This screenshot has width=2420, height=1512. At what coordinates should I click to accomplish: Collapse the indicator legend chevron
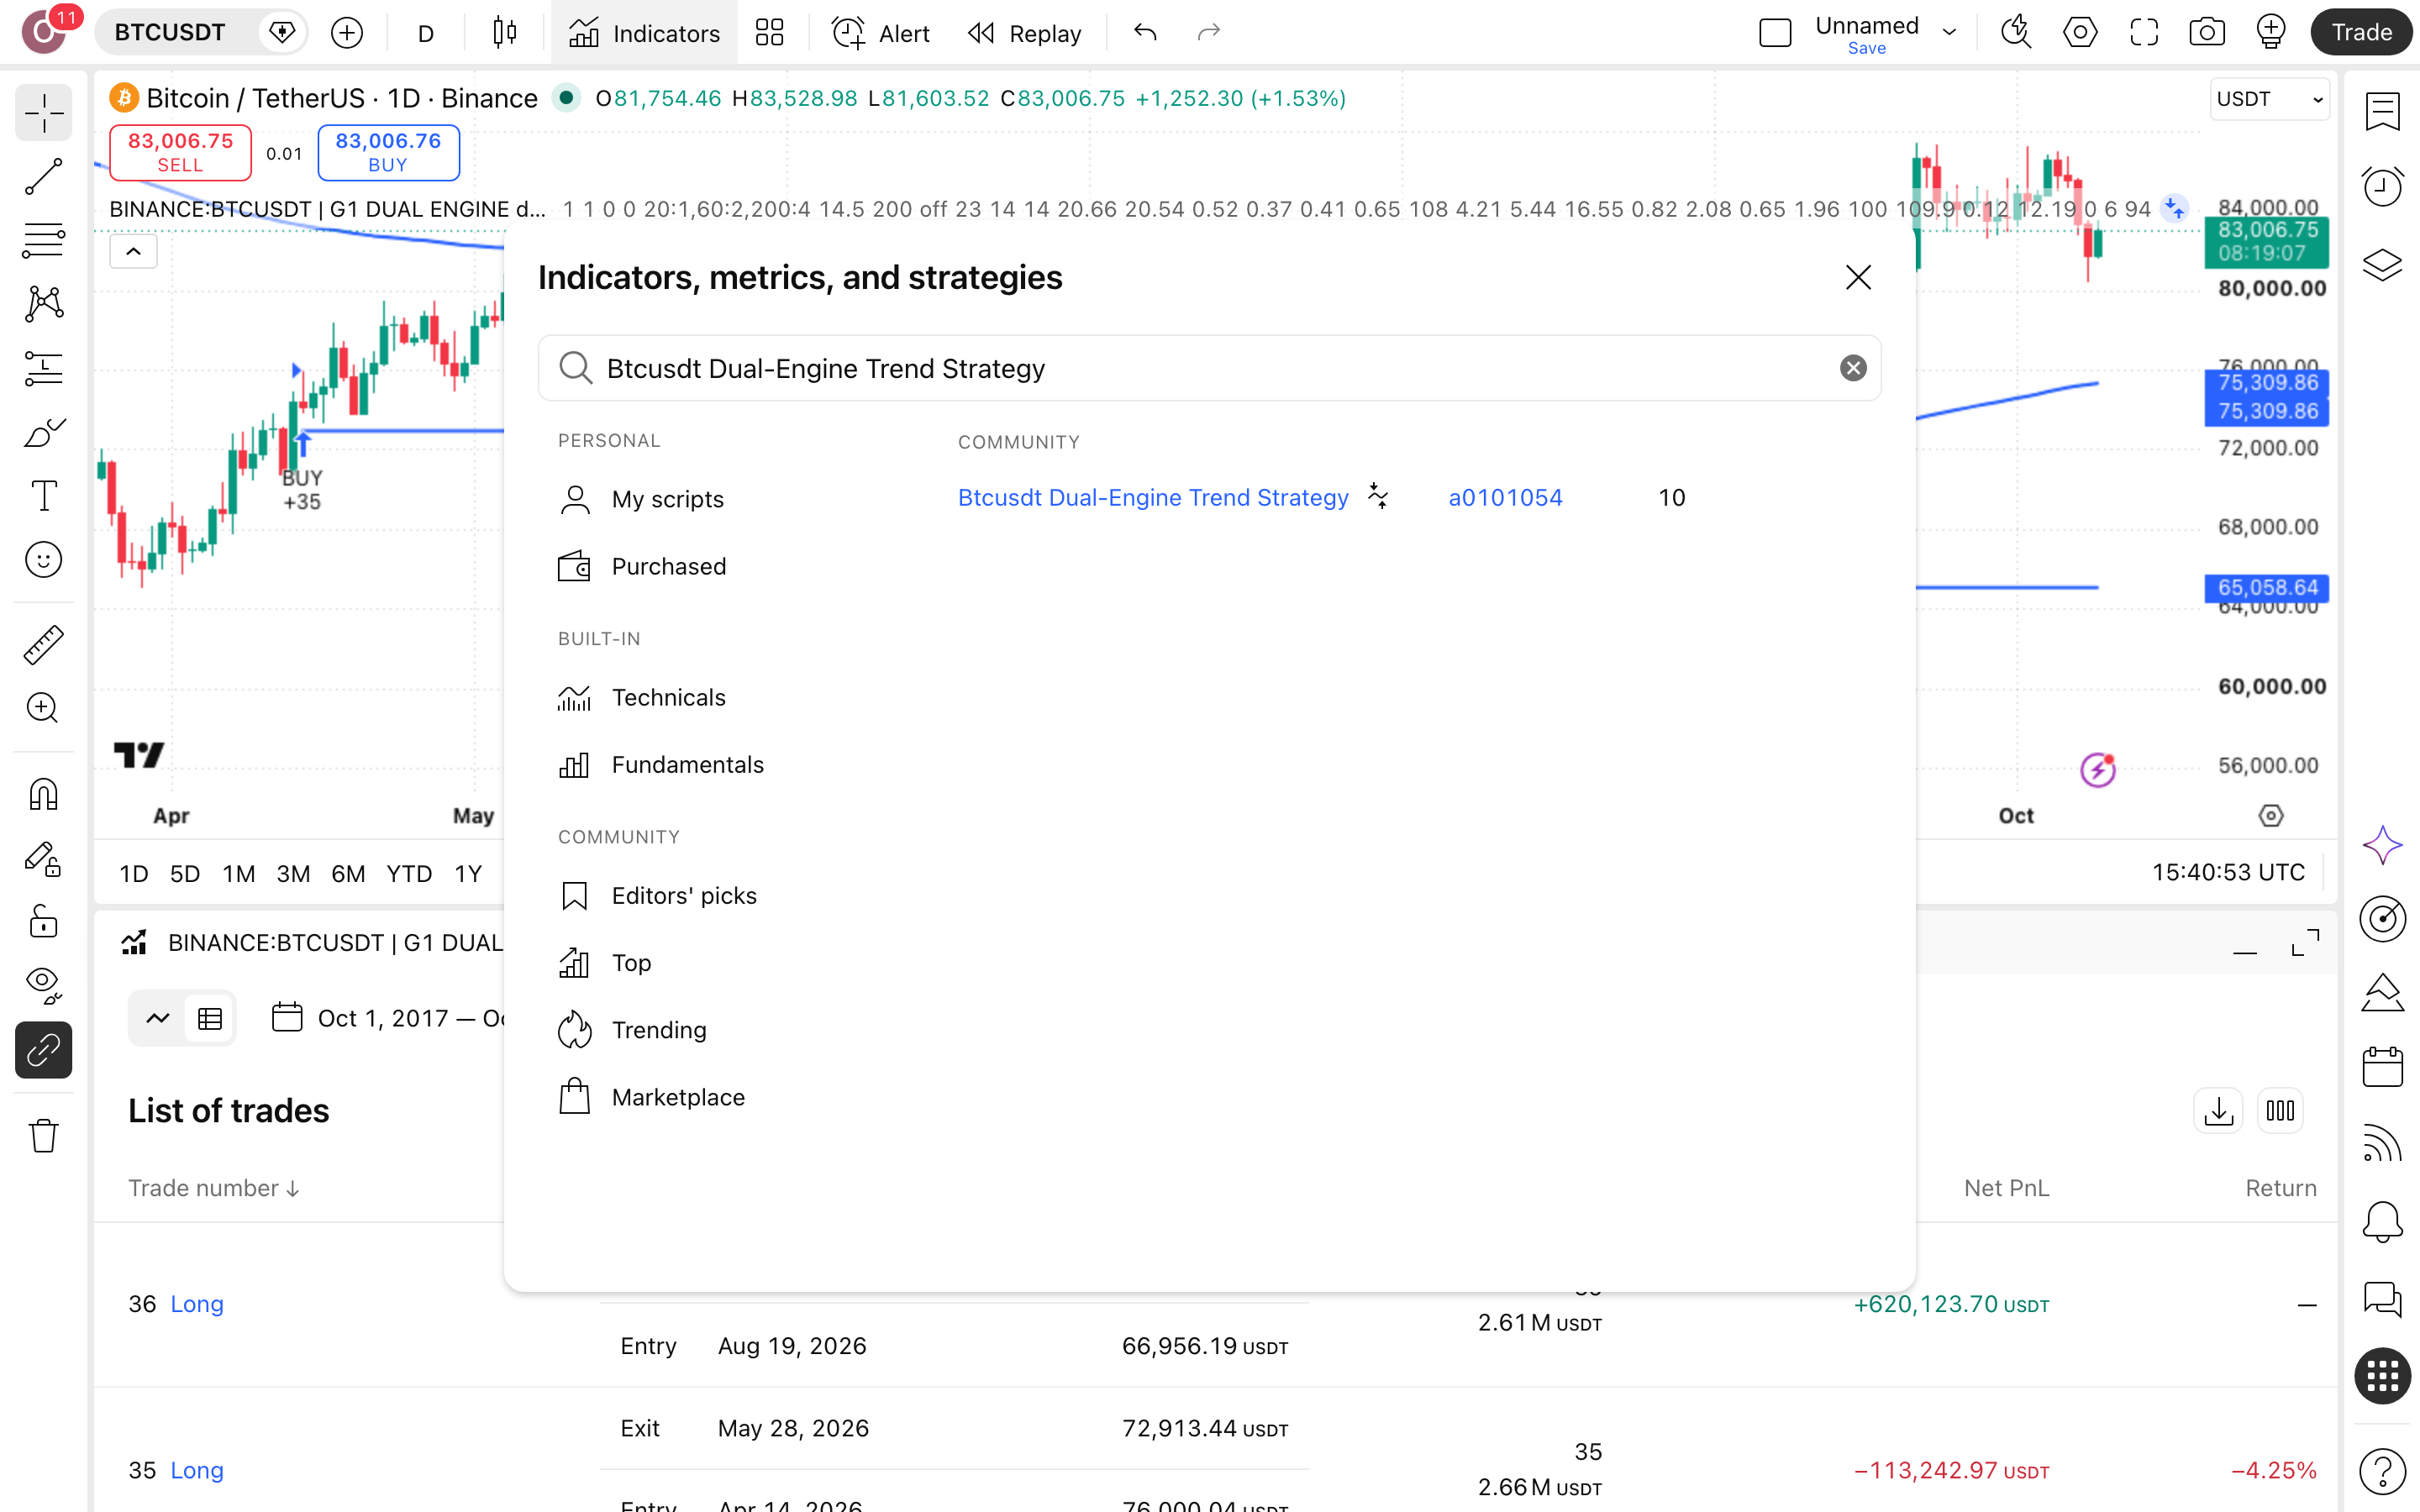pyautogui.click(x=133, y=251)
